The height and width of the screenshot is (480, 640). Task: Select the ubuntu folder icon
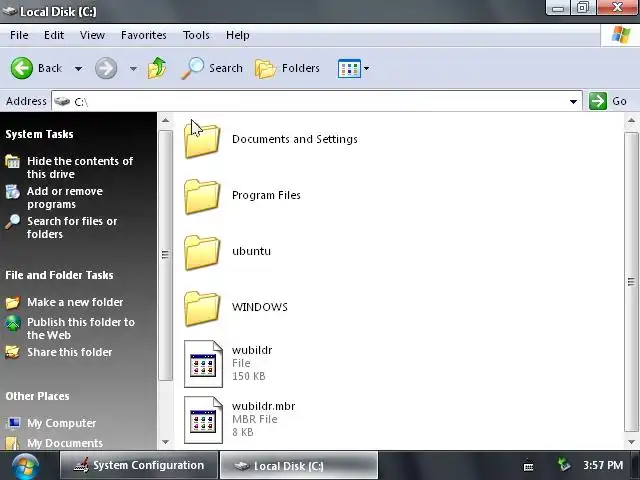202,252
